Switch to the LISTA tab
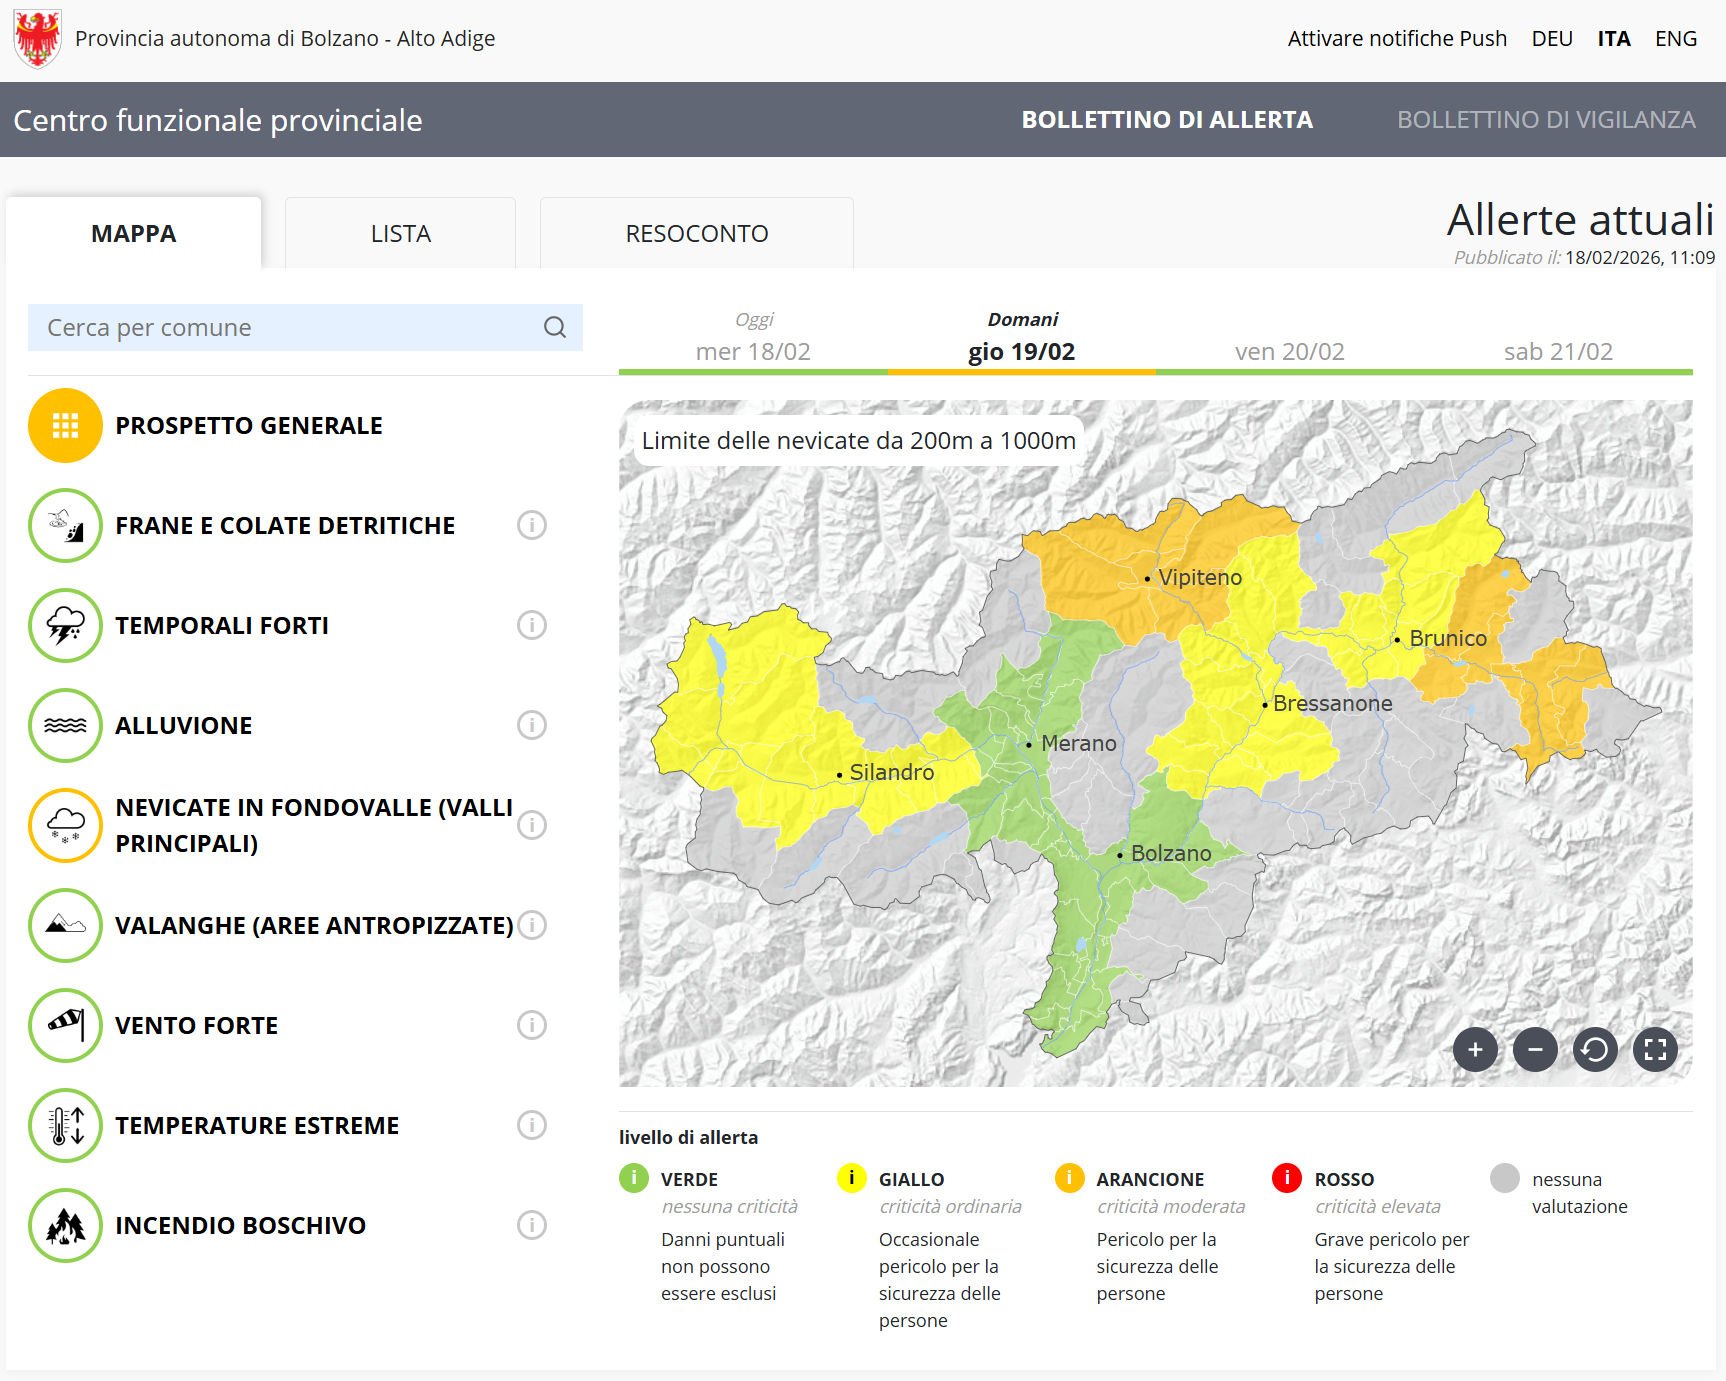This screenshot has height=1381, width=1726. [x=400, y=234]
